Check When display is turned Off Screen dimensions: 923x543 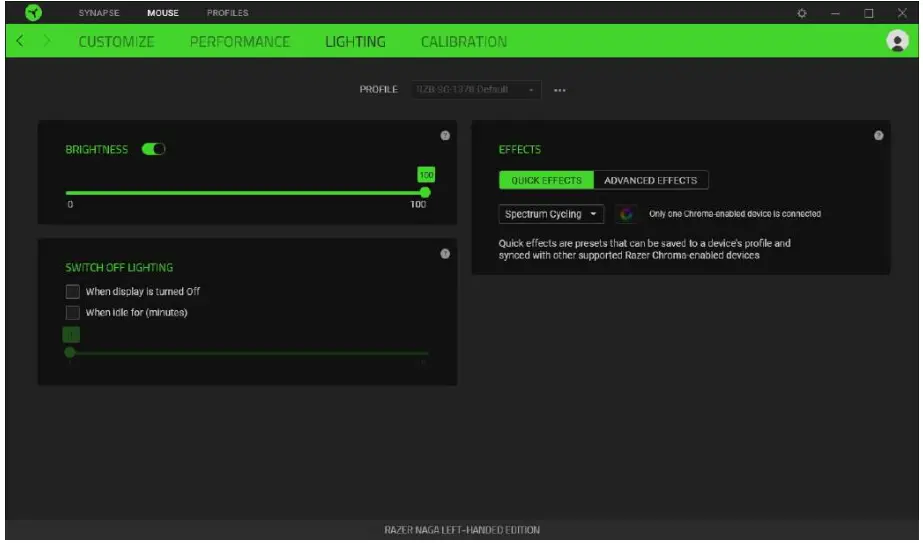coord(72,292)
